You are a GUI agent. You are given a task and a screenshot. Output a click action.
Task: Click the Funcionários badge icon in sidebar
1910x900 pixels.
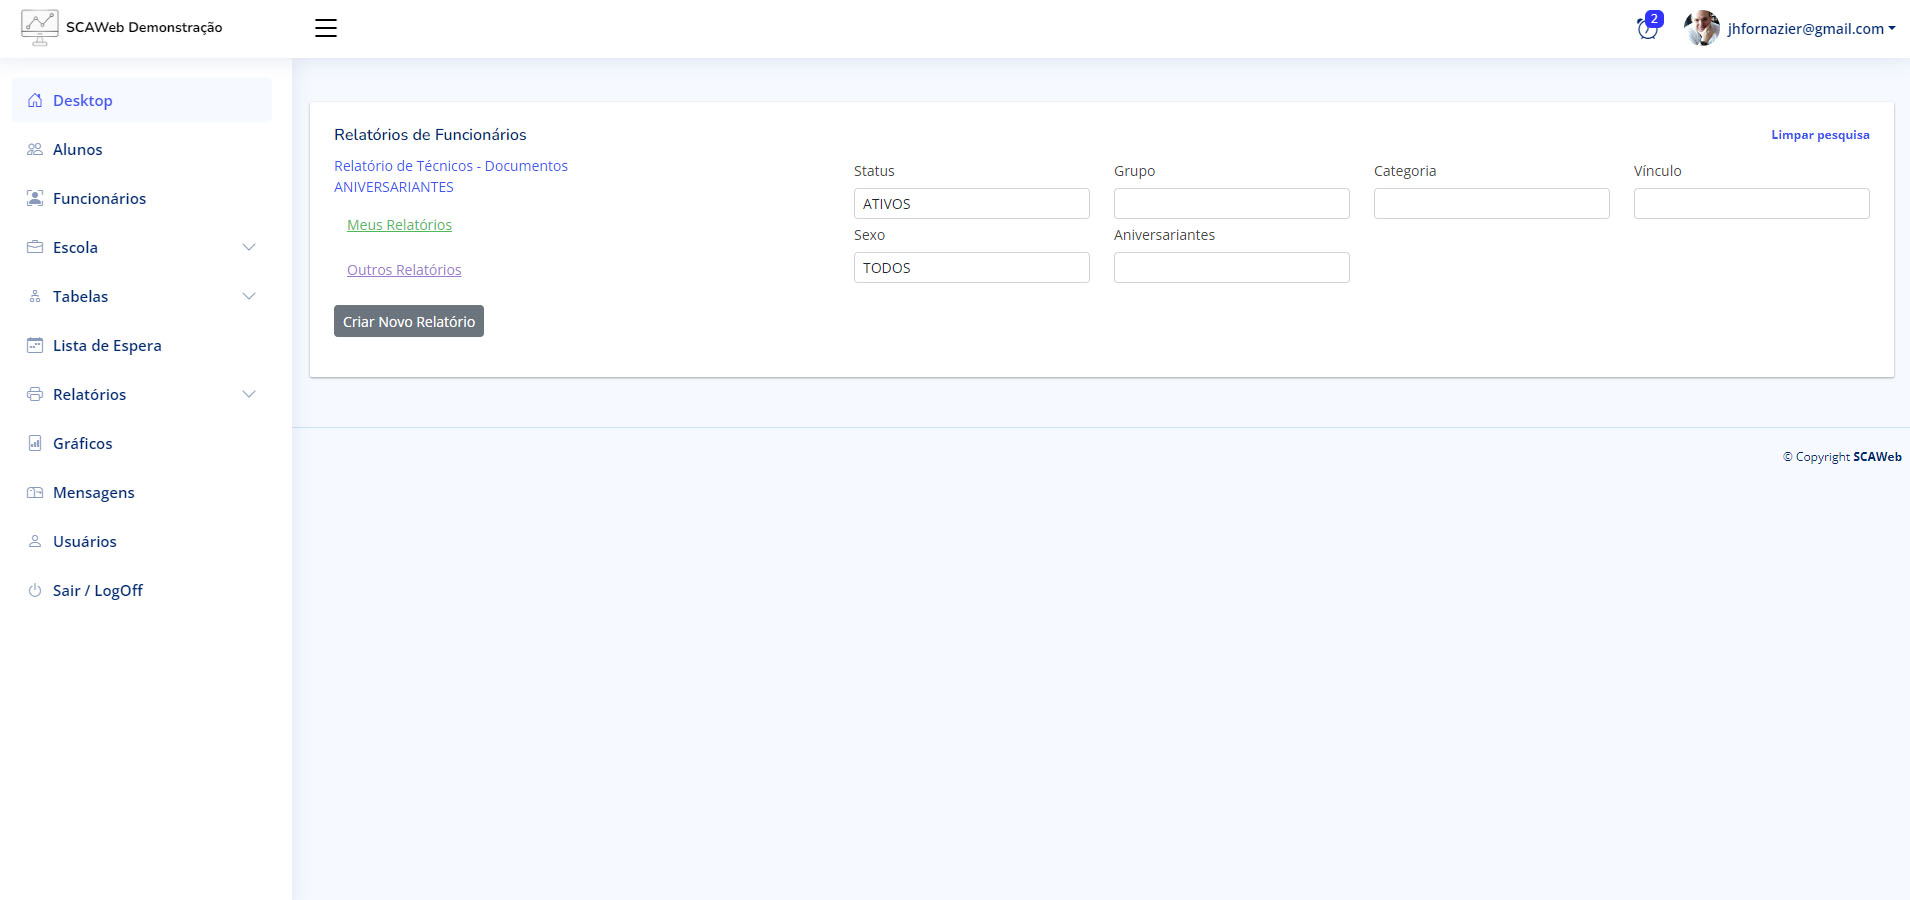click(x=35, y=198)
